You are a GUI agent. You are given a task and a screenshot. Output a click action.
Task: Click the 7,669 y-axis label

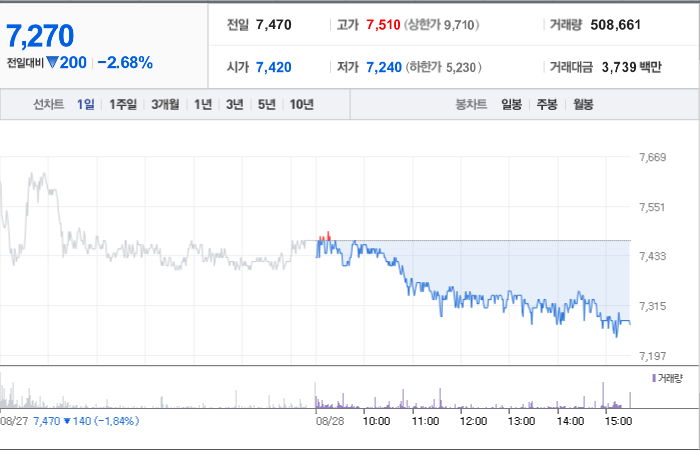pos(652,157)
